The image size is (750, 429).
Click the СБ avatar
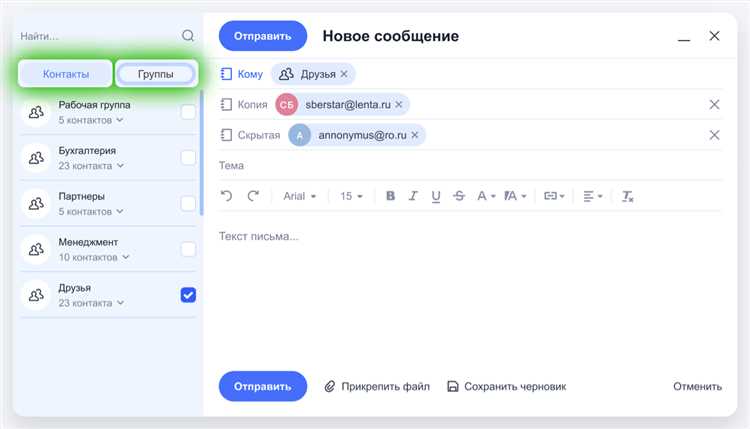pos(287,104)
